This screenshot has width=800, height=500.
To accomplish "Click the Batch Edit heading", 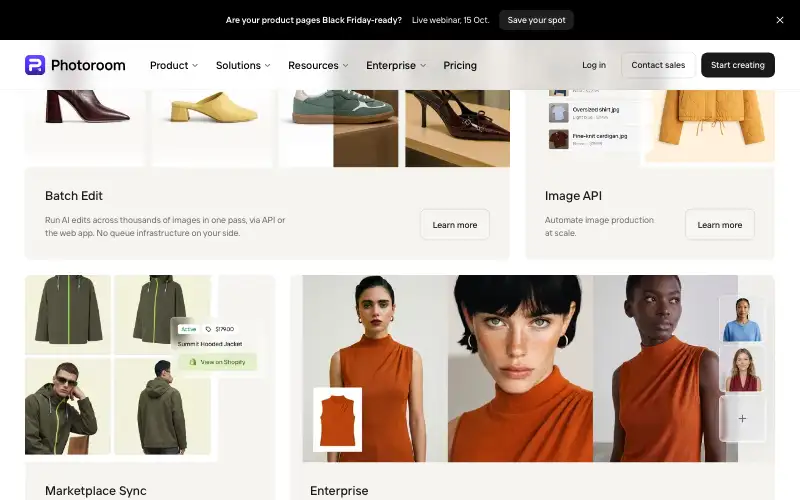I will (73, 196).
